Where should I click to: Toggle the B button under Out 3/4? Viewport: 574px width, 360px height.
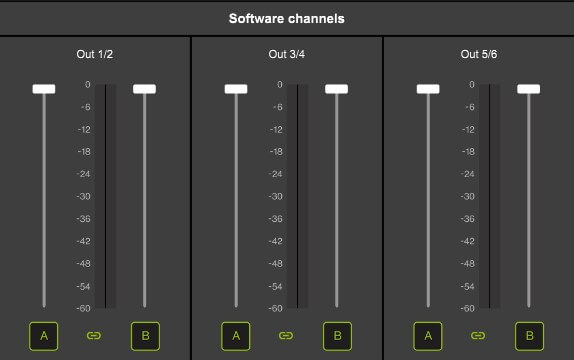click(338, 336)
